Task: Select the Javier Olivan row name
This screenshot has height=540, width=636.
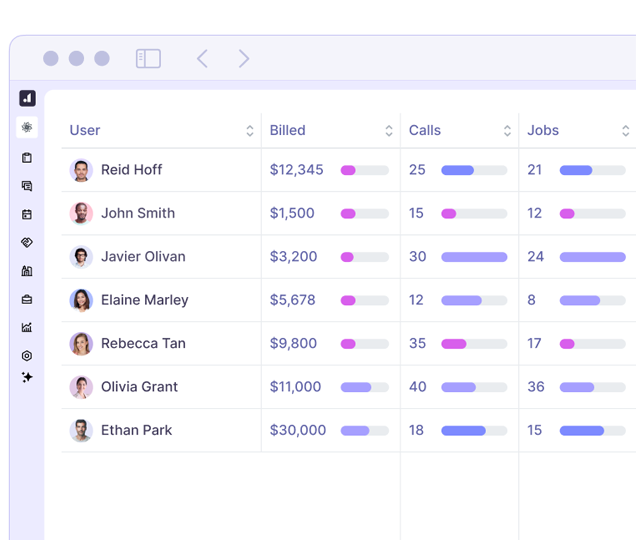Action: [x=143, y=257]
